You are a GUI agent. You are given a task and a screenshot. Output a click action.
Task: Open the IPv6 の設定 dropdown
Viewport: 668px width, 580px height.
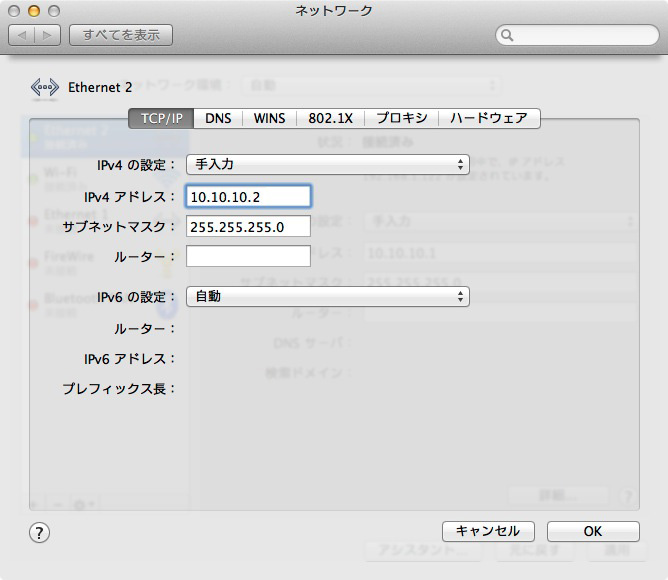point(327,296)
